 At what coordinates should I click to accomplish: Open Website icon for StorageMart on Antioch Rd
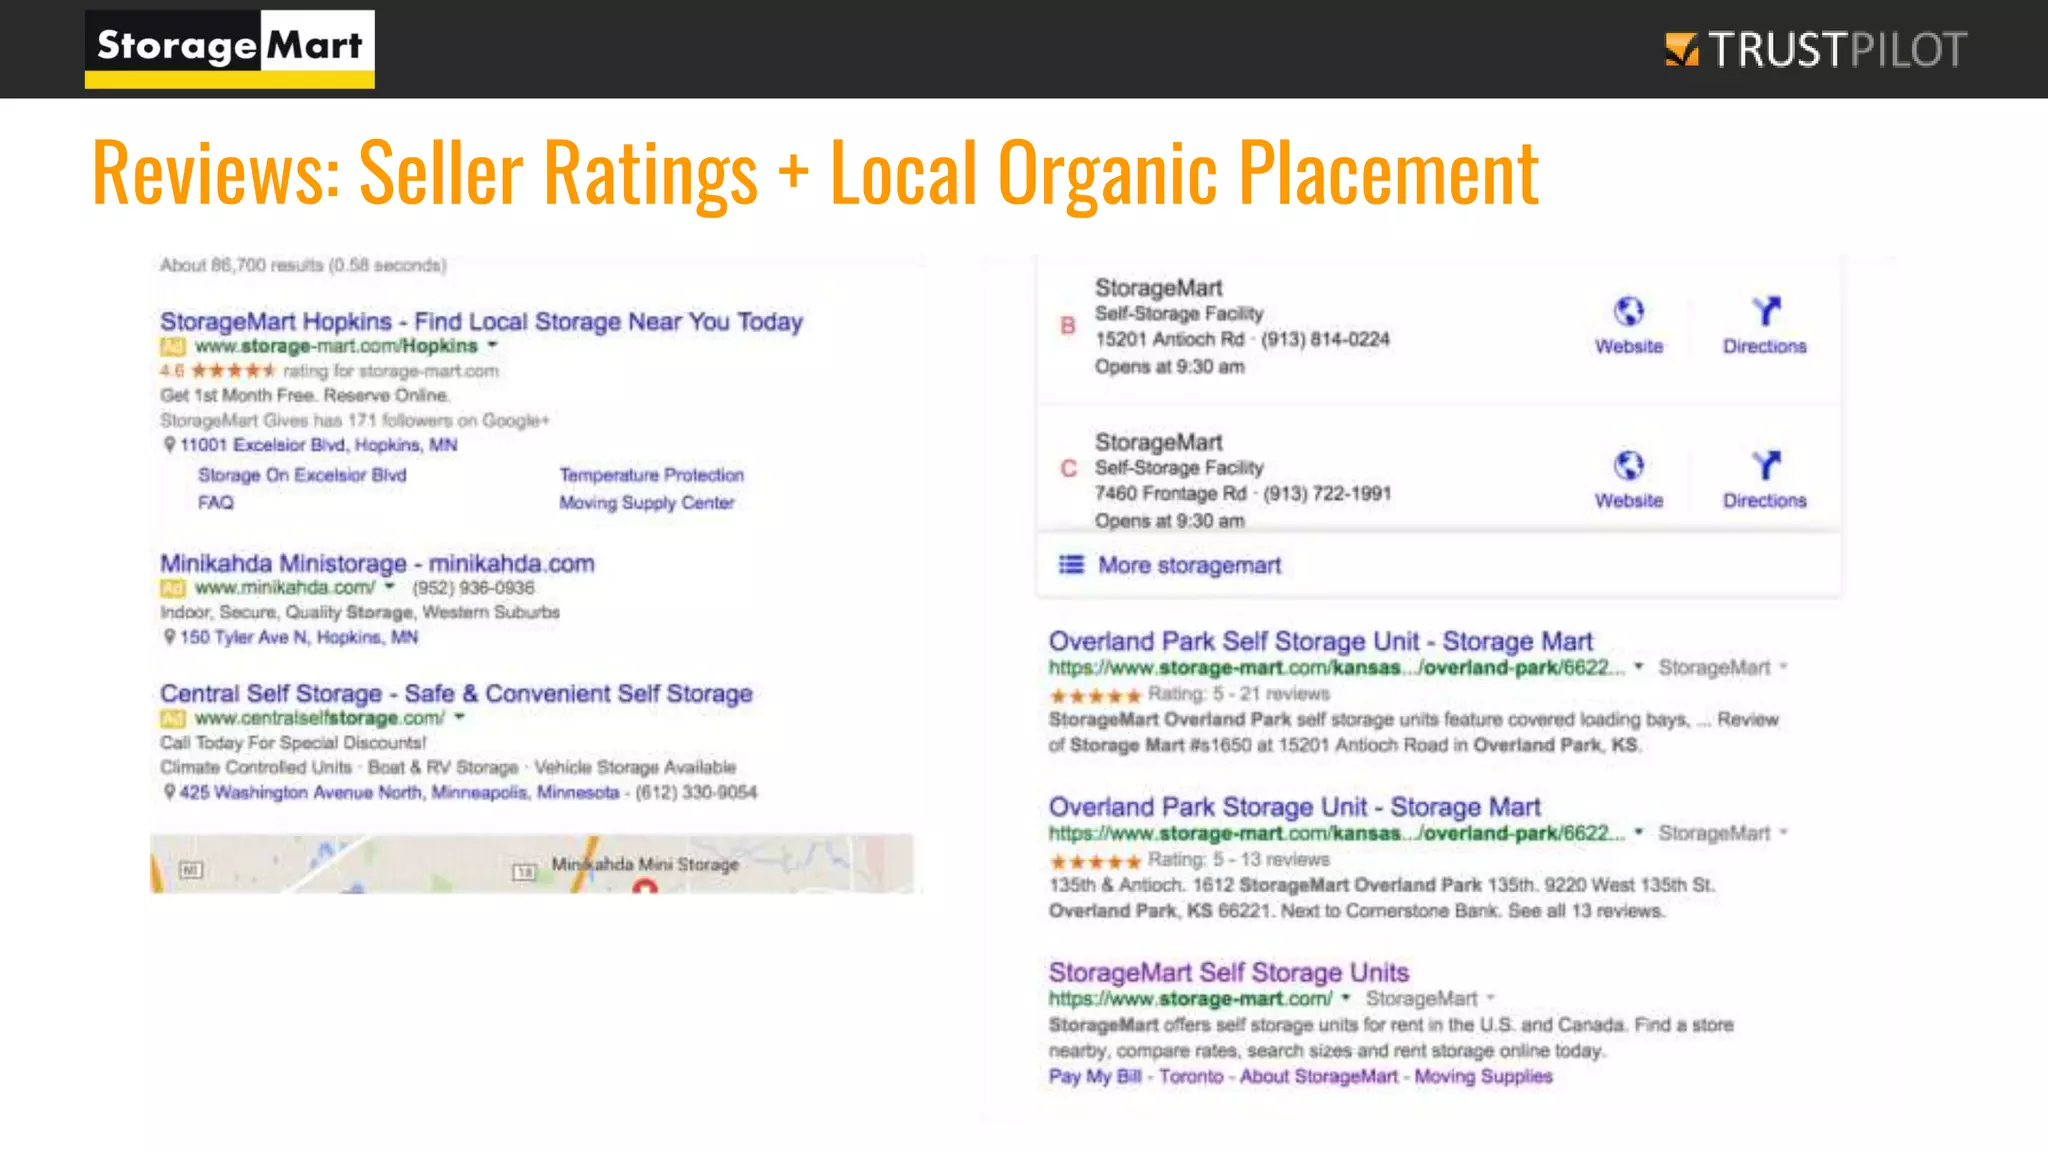[x=1628, y=312]
